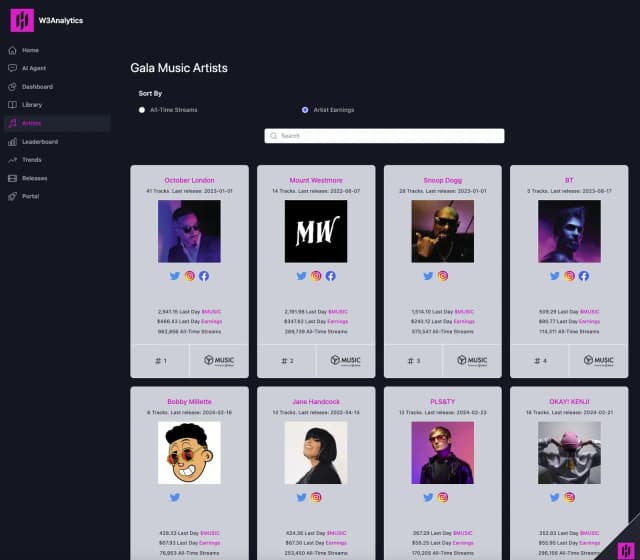Open PLS&TY's Twitter icon

428,497
